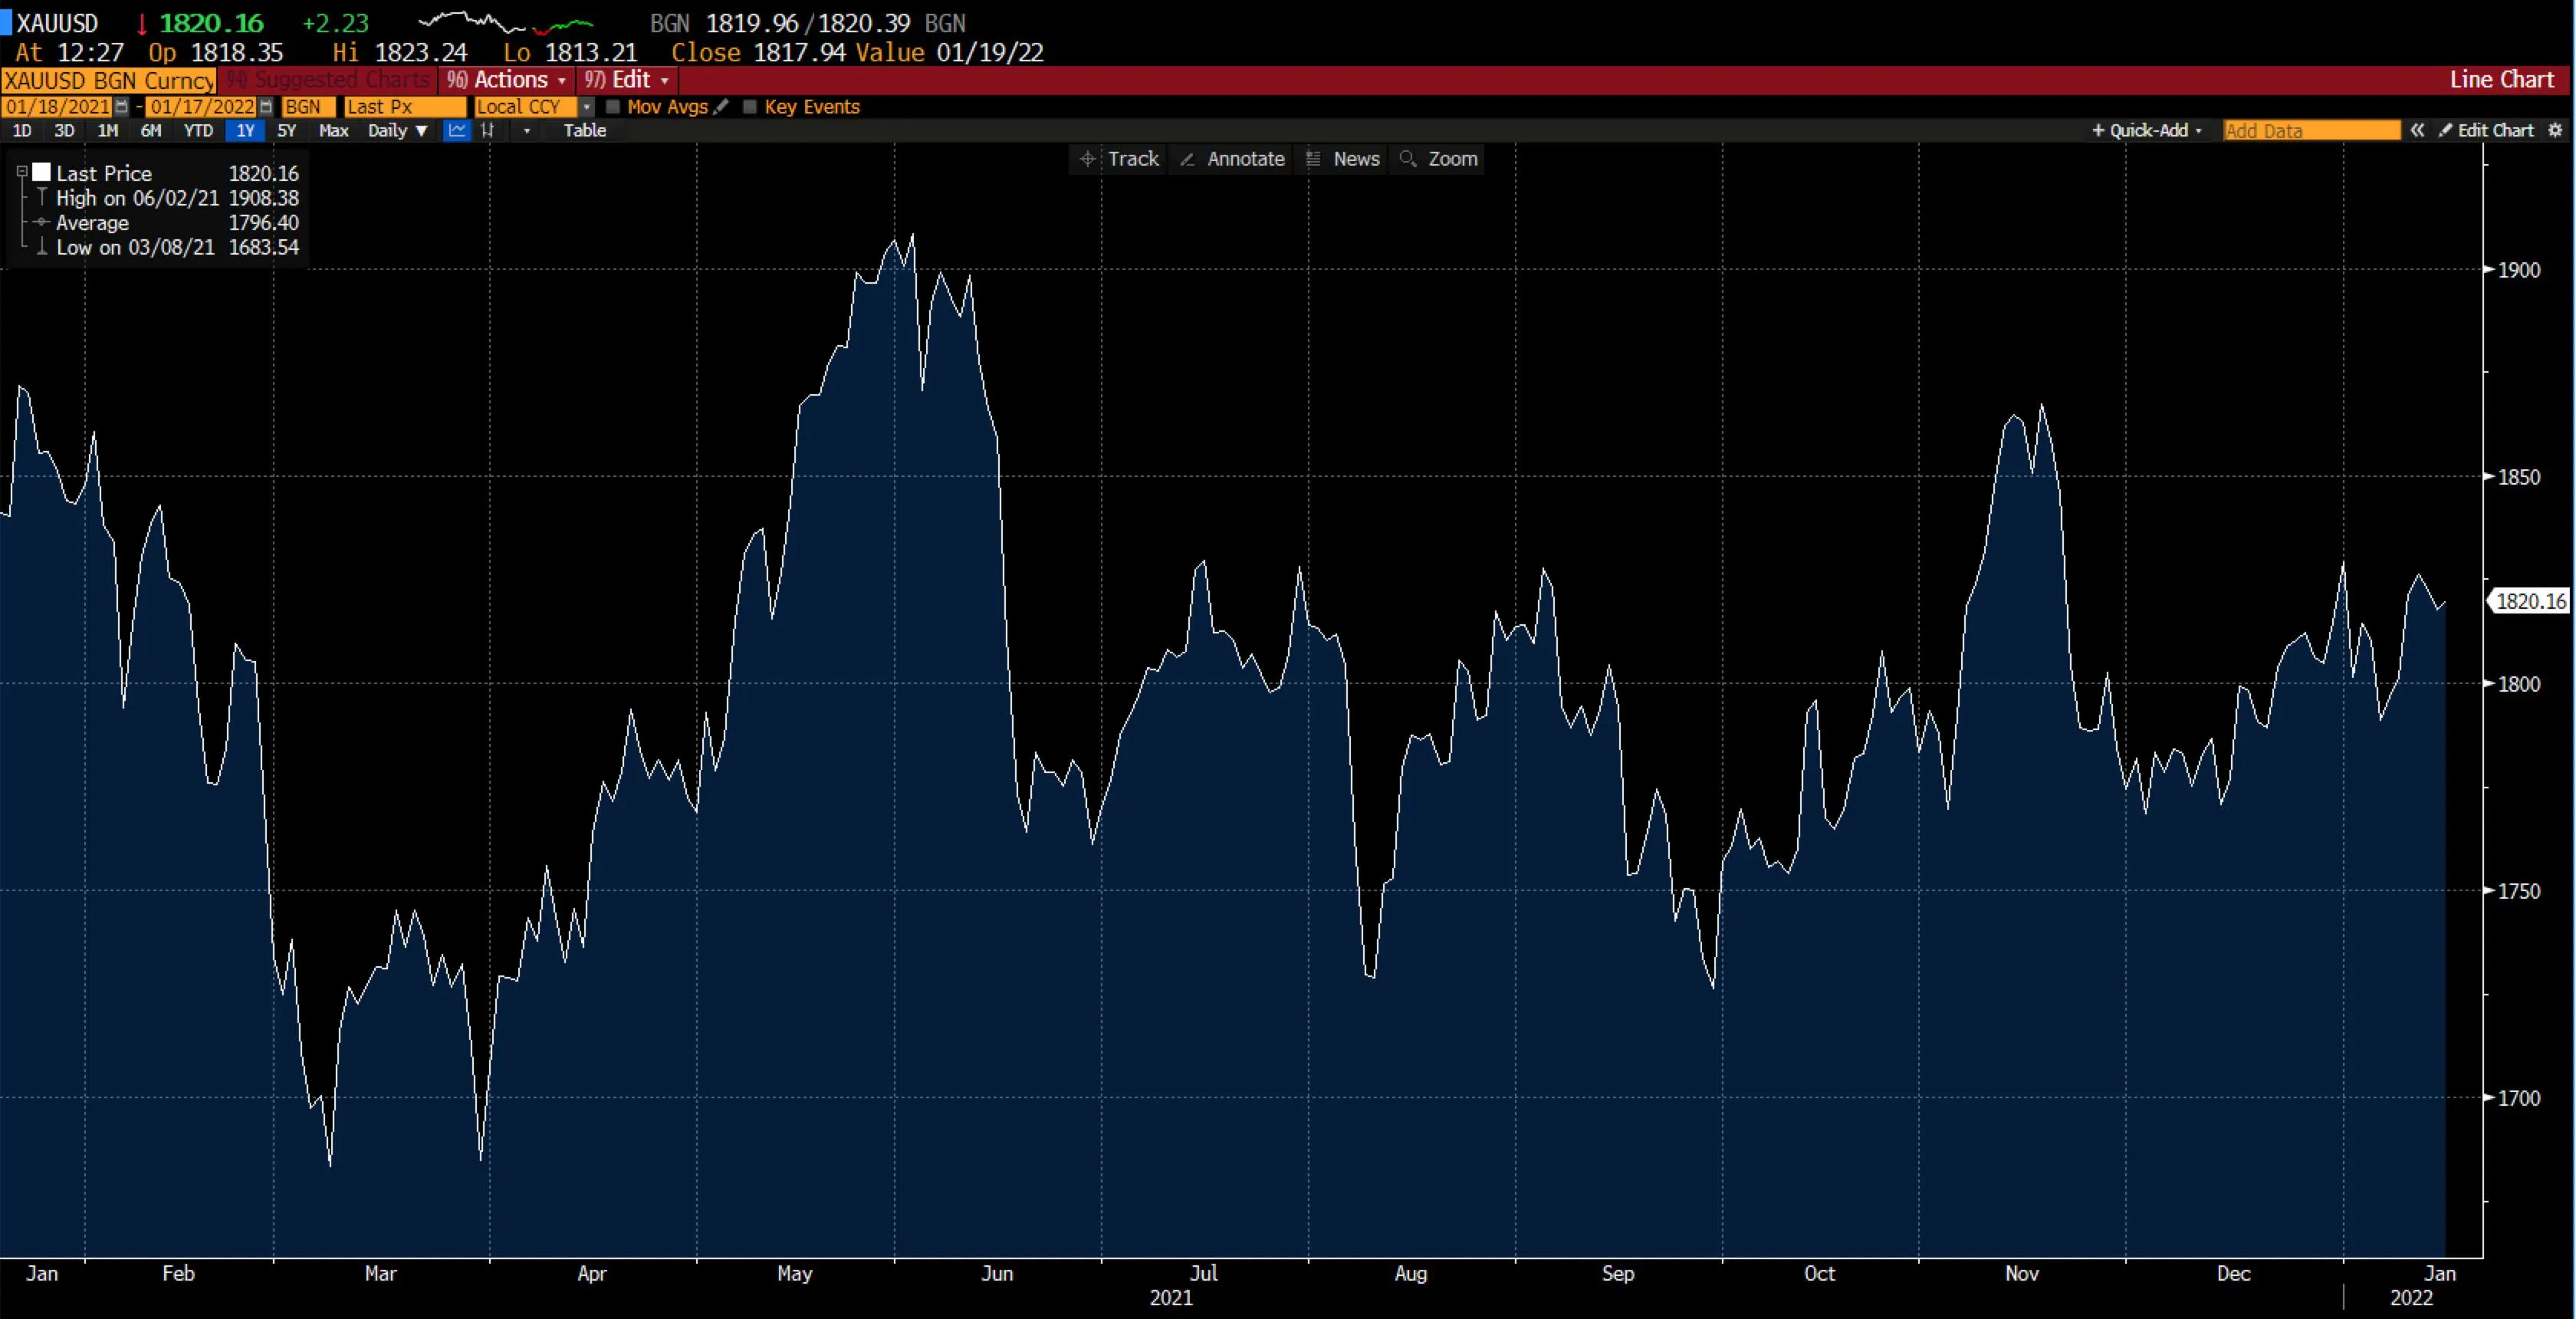2576x1319 pixels.
Task: Open the Daily frequency dropdown
Action: point(397,131)
